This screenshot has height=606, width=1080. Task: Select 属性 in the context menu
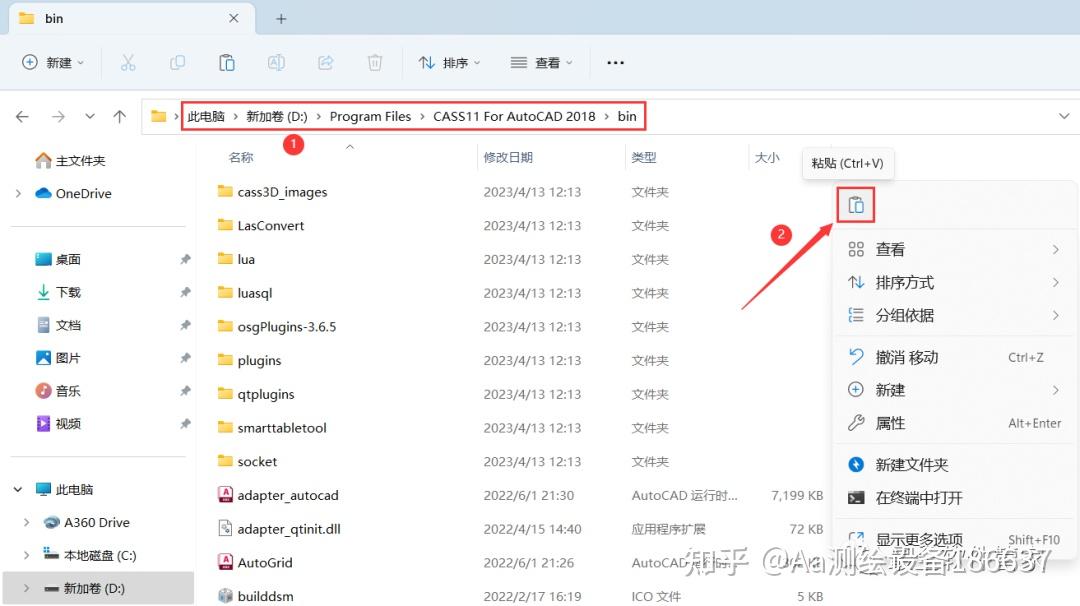point(891,423)
